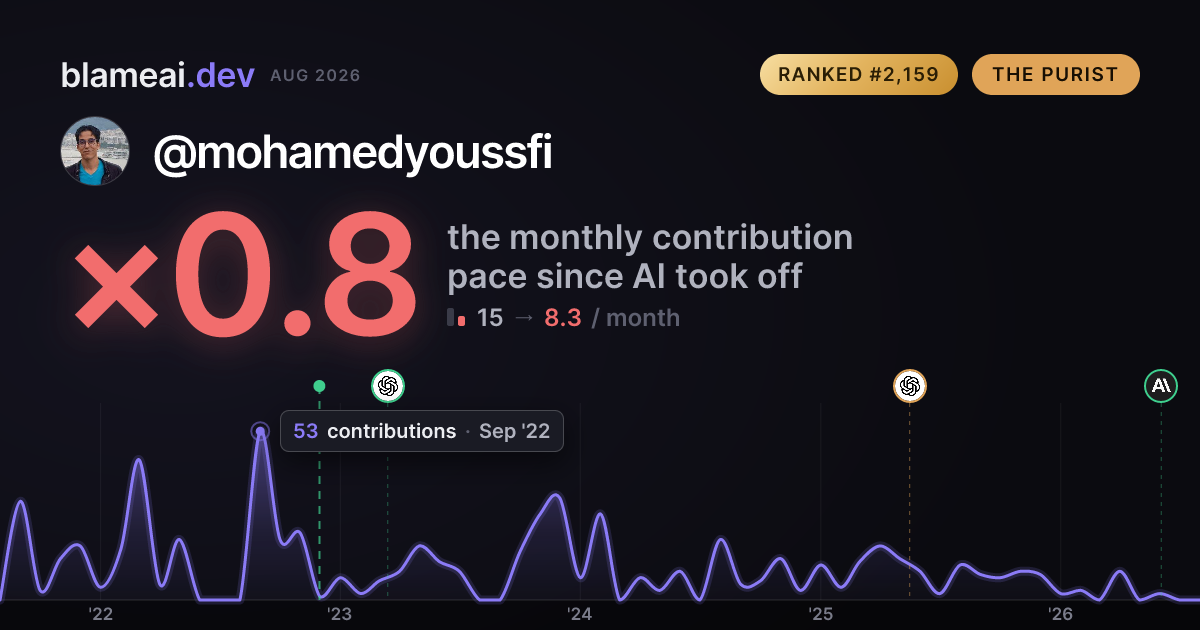1200x630 pixels.
Task: Click the purple peak dot for Sep '22
Action: pyautogui.click(x=260, y=432)
